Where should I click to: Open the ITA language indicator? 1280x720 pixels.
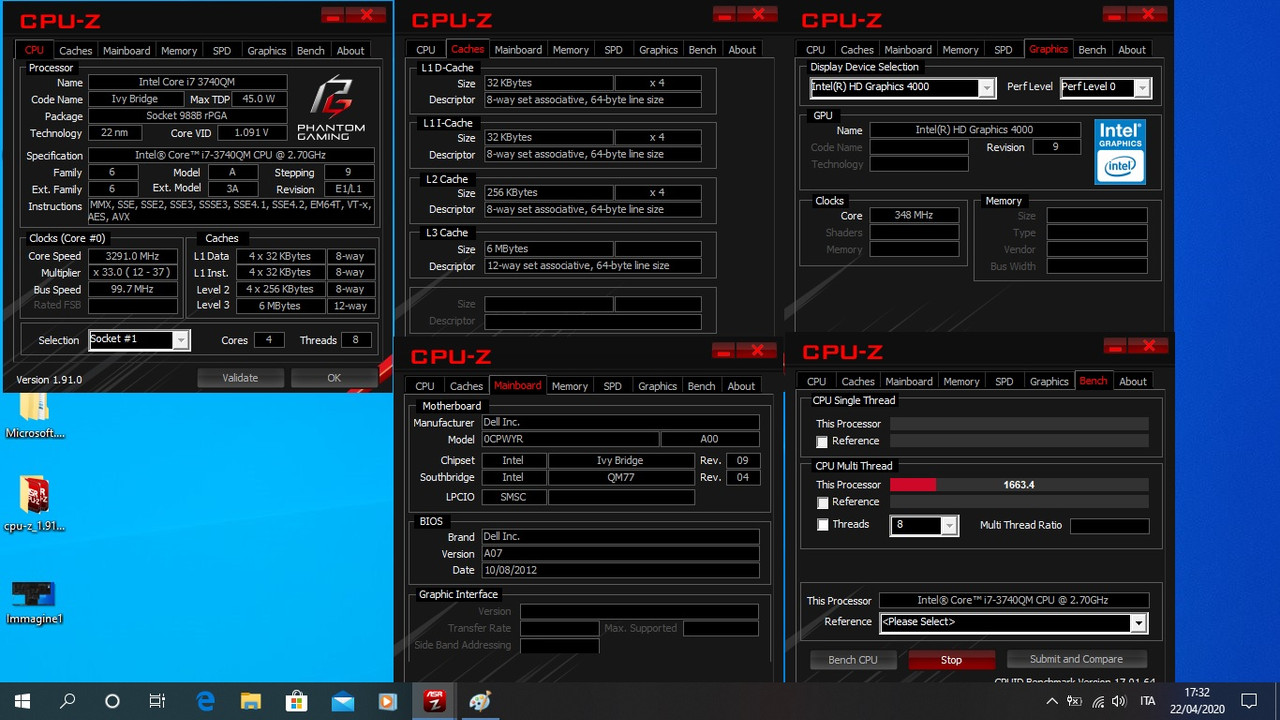click(1148, 702)
